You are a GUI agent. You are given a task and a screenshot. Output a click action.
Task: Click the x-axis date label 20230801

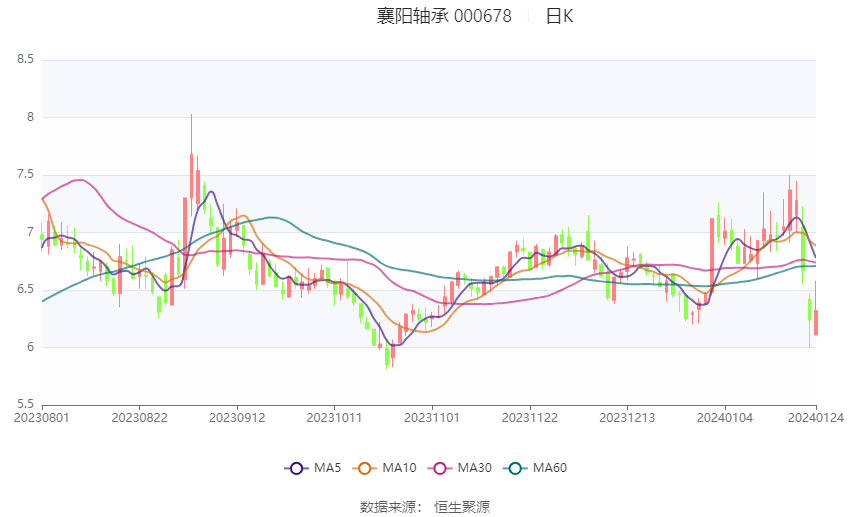42,418
